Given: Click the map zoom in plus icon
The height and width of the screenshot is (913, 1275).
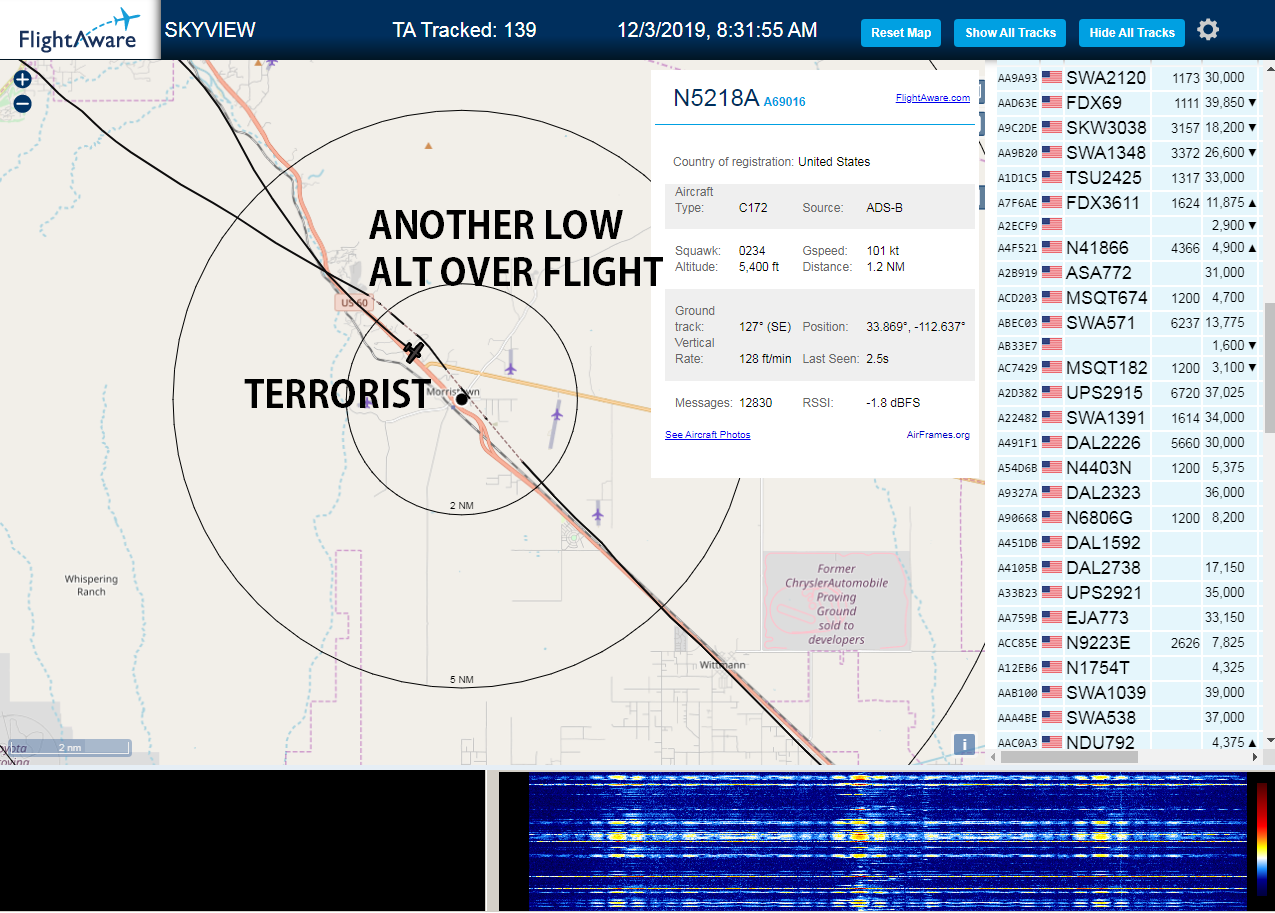Looking at the screenshot, I should [x=22, y=79].
